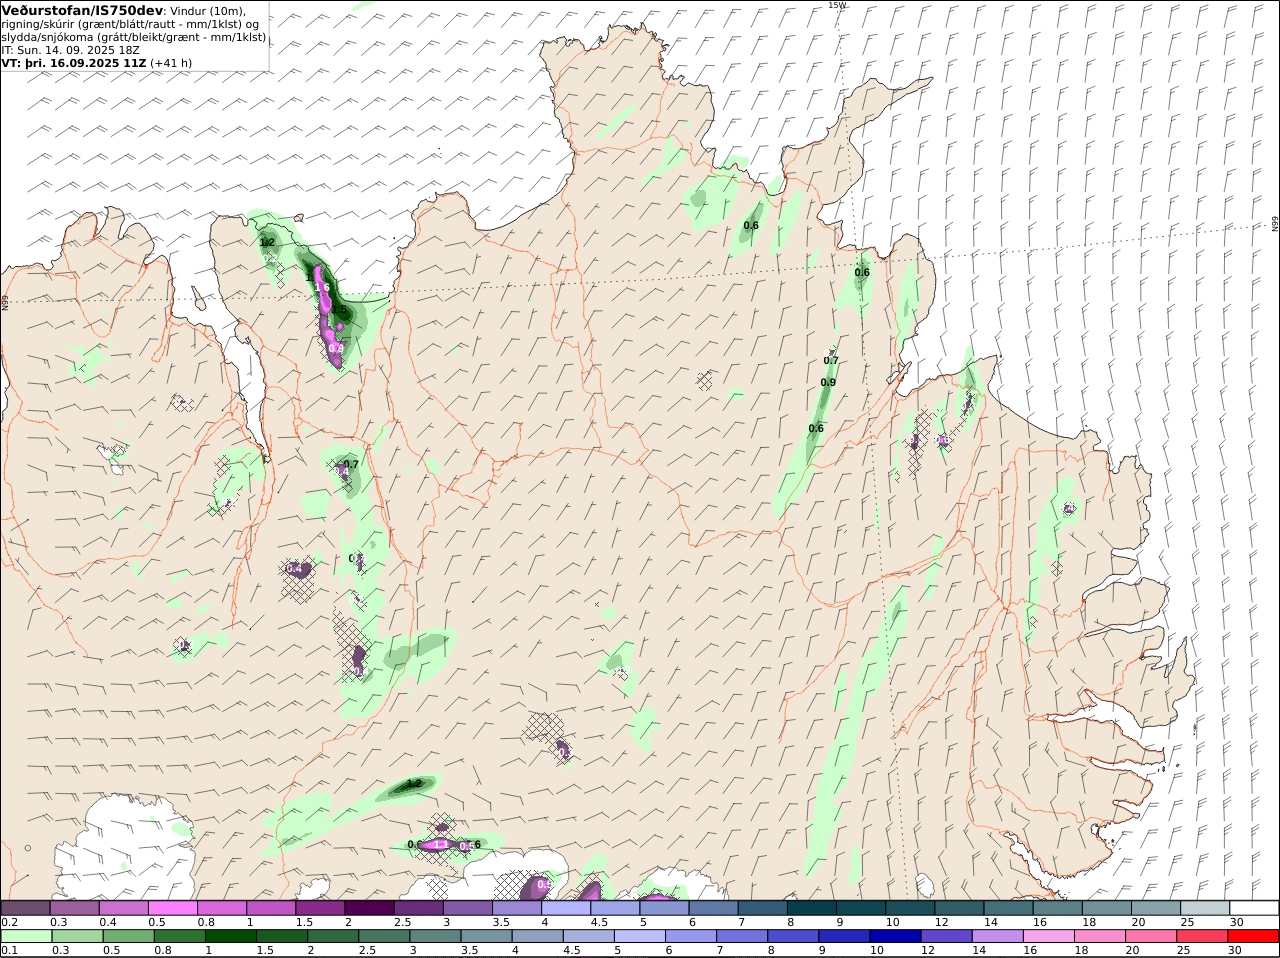Click the 0.7 value directly above the 0.9 label
The width and height of the screenshot is (1280, 958).
[x=831, y=361]
